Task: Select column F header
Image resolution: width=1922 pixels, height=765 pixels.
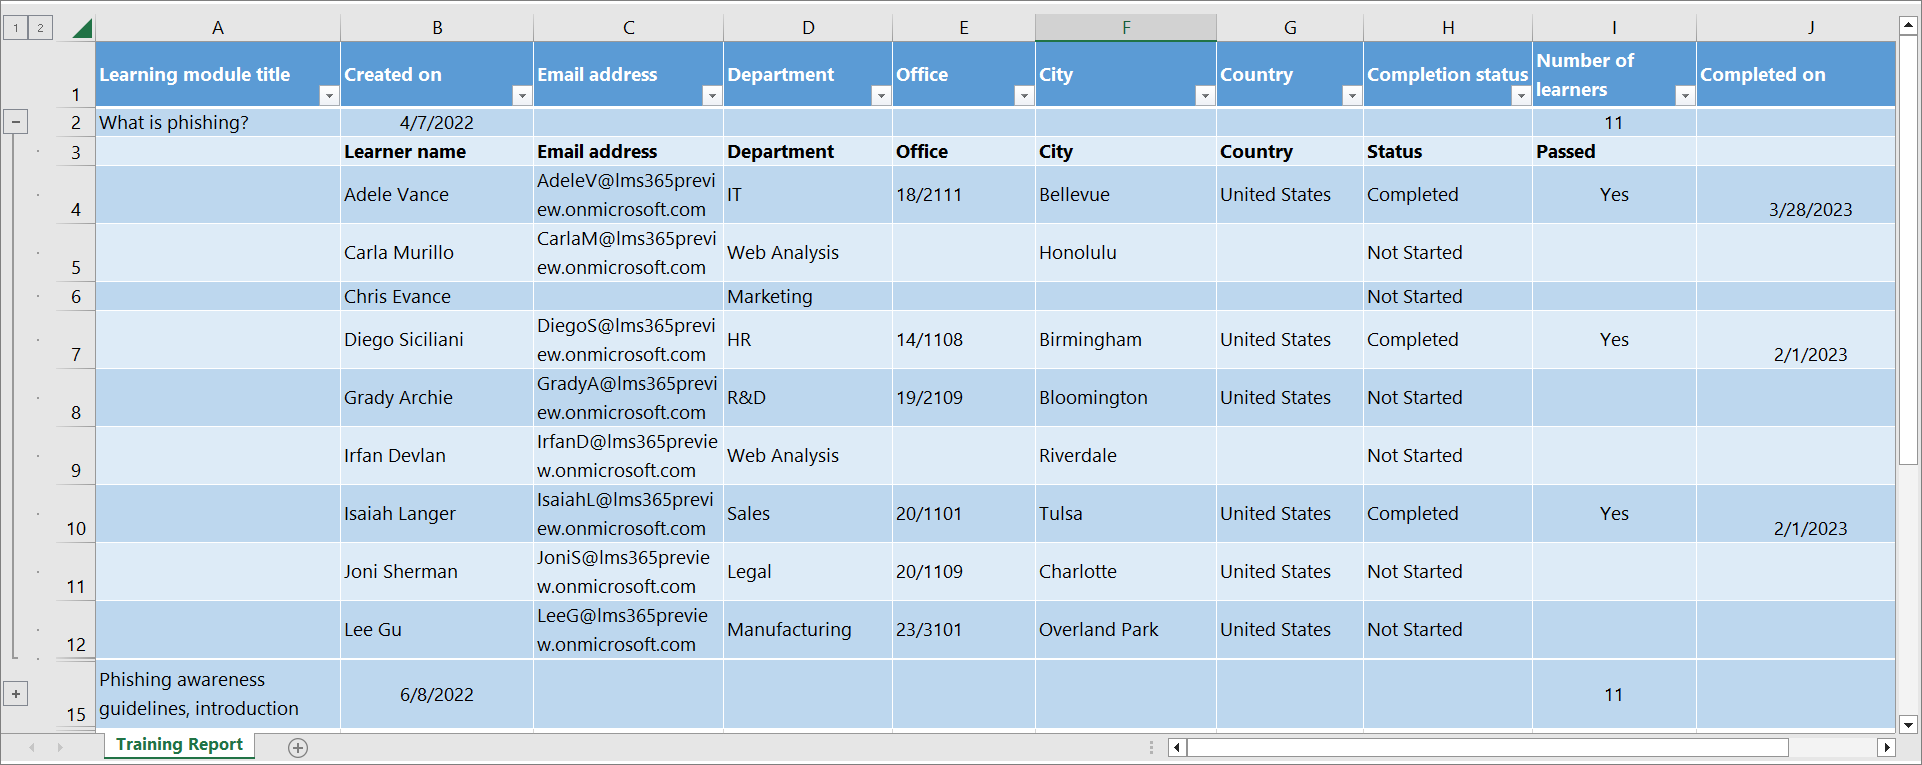Action: click(1125, 28)
